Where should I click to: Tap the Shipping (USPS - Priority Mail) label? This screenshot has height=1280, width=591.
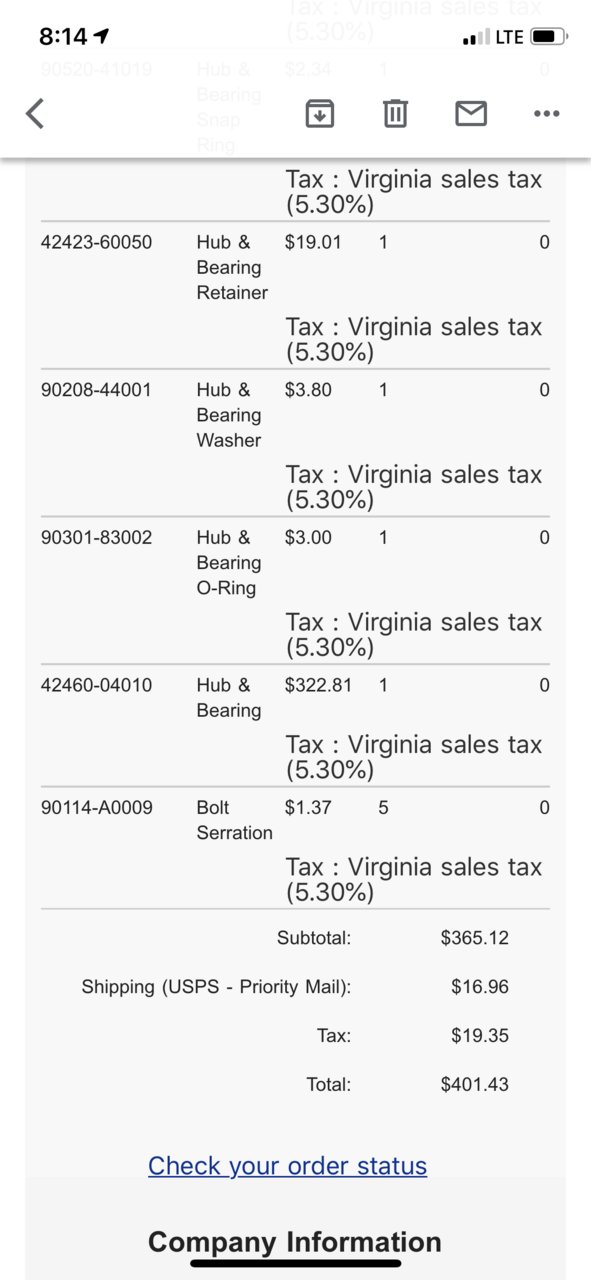pos(216,987)
